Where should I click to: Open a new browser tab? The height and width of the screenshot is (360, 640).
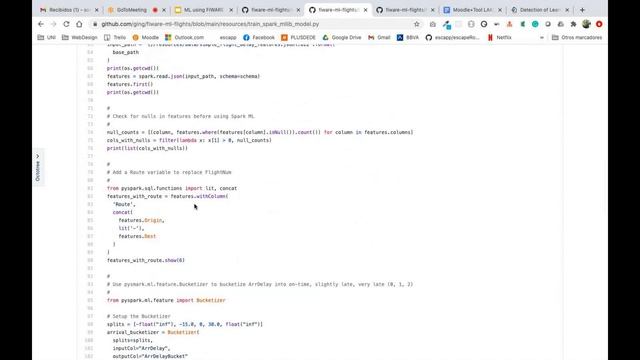582,10
